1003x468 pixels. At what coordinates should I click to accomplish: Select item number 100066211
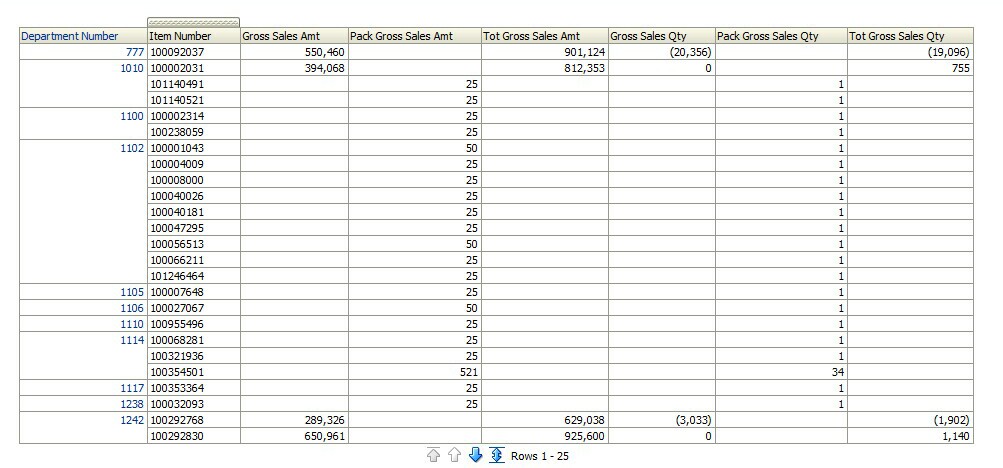tap(177, 260)
